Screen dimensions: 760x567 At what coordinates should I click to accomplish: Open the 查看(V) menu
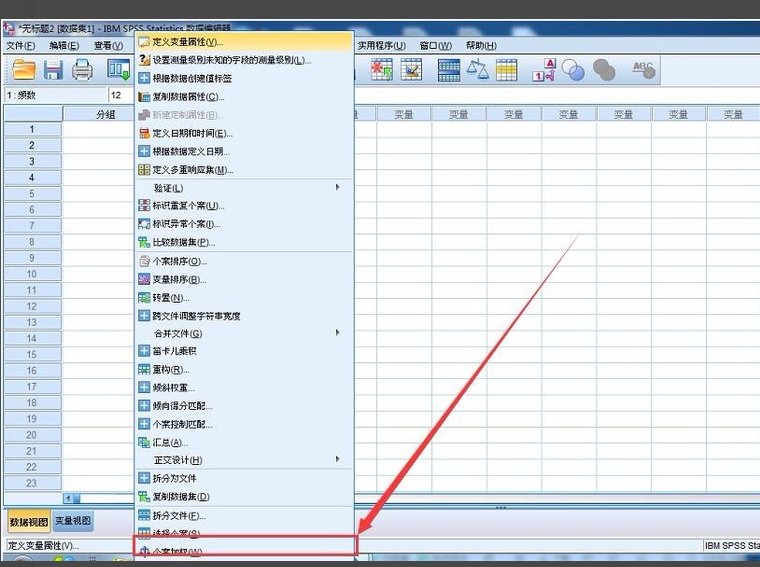[109, 46]
